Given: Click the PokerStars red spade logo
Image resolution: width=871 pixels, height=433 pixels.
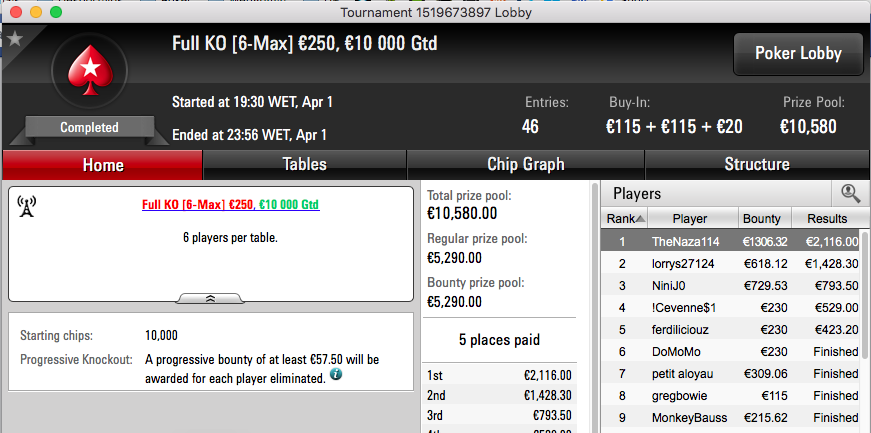Looking at the screenshot, I should pyautogui.click(x=91, y=71).
